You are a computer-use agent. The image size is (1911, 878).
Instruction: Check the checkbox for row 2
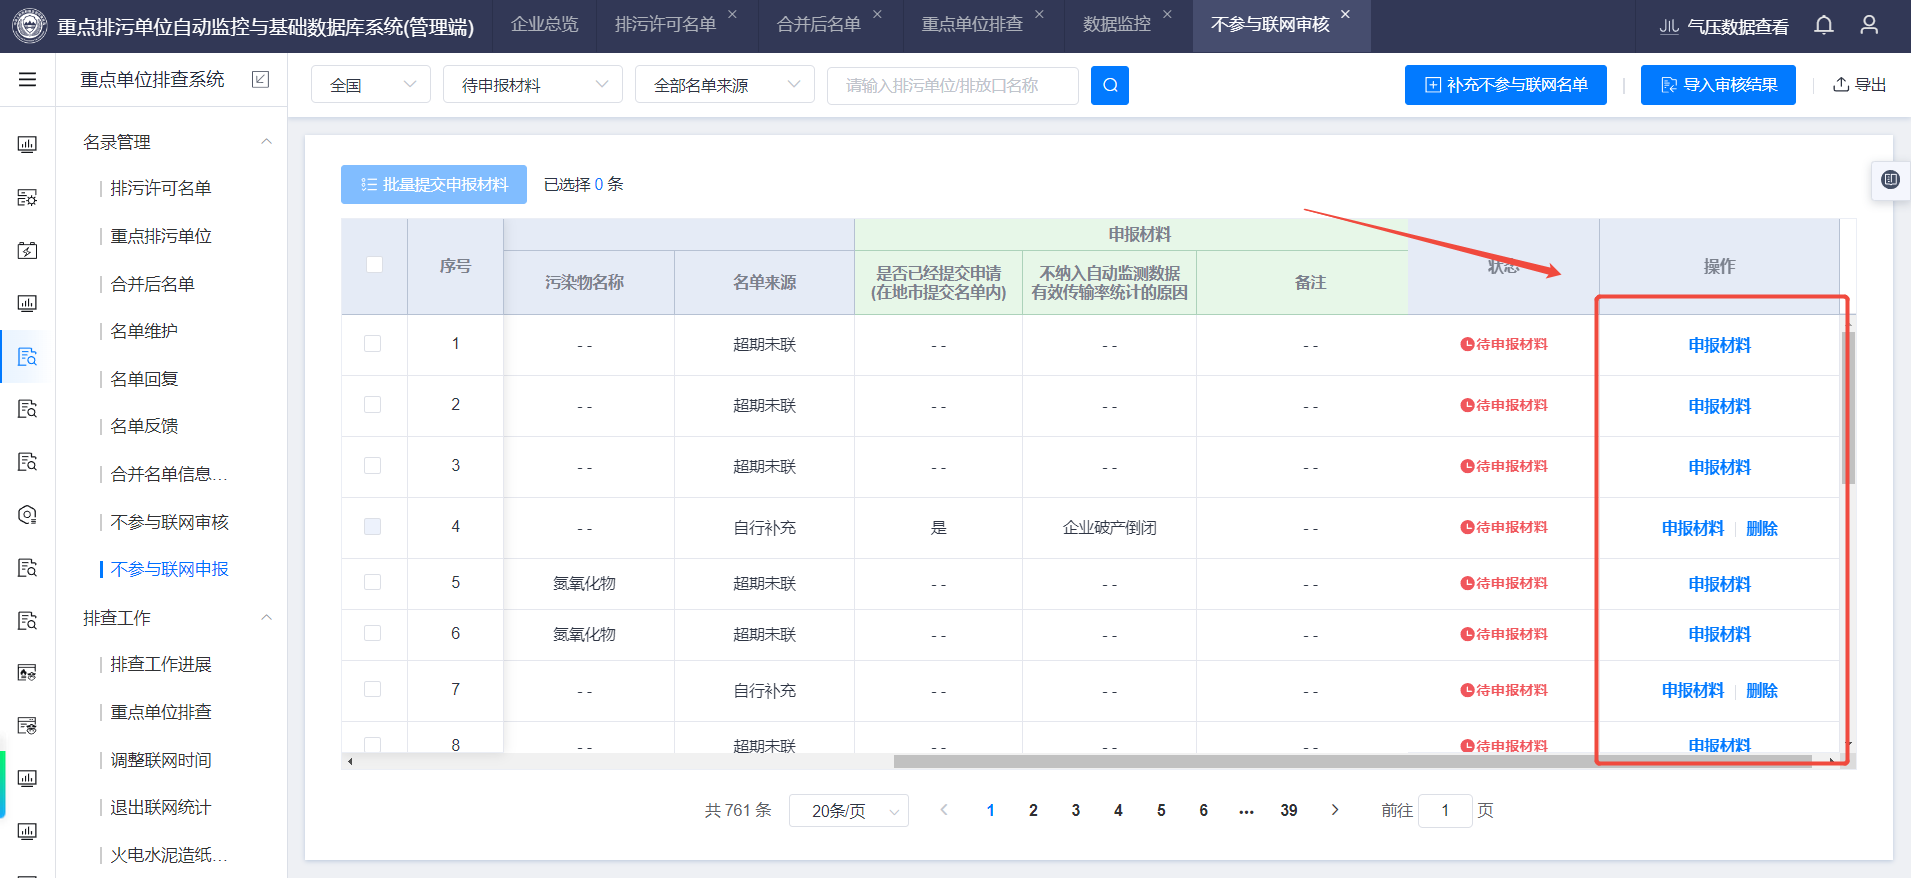(373, 405)
